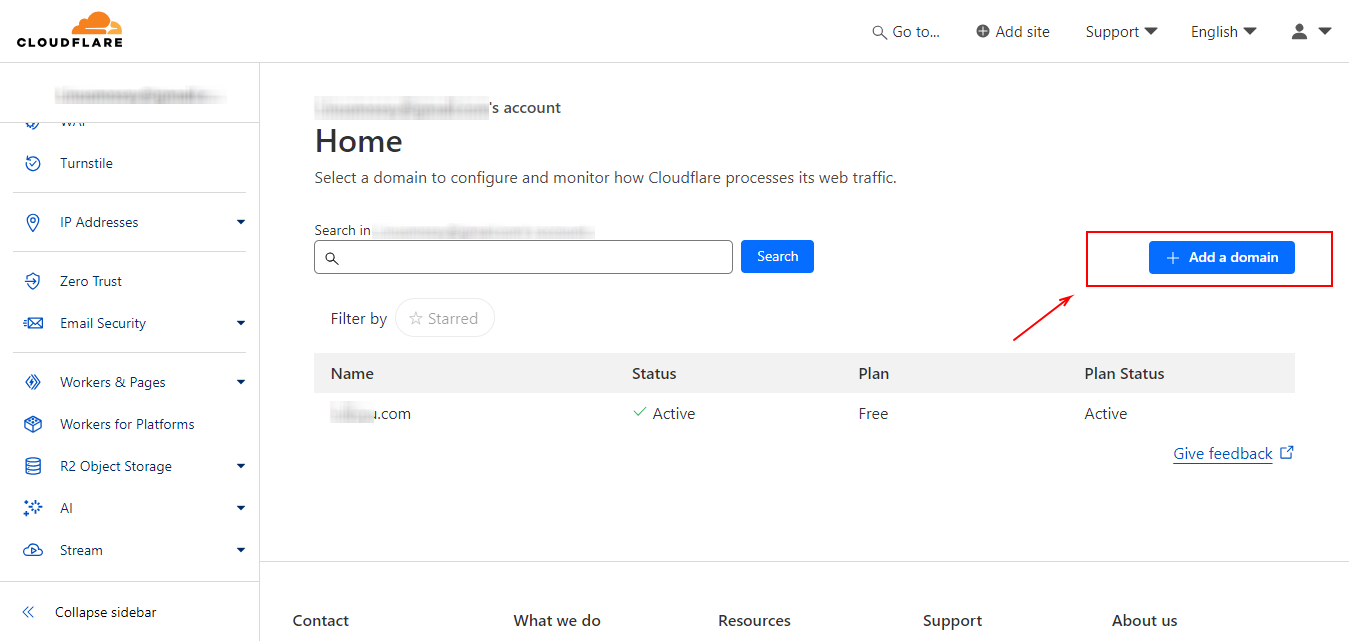1349x641 pixels.
Task: Open the English language dropdown
Action: pyautogui.click(x=1223, y=32)
